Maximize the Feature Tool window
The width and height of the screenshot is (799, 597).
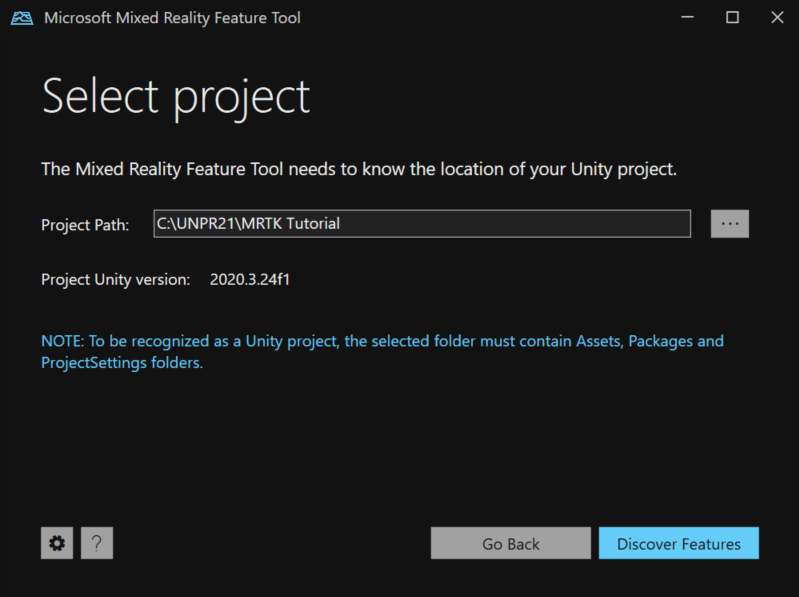732,18
